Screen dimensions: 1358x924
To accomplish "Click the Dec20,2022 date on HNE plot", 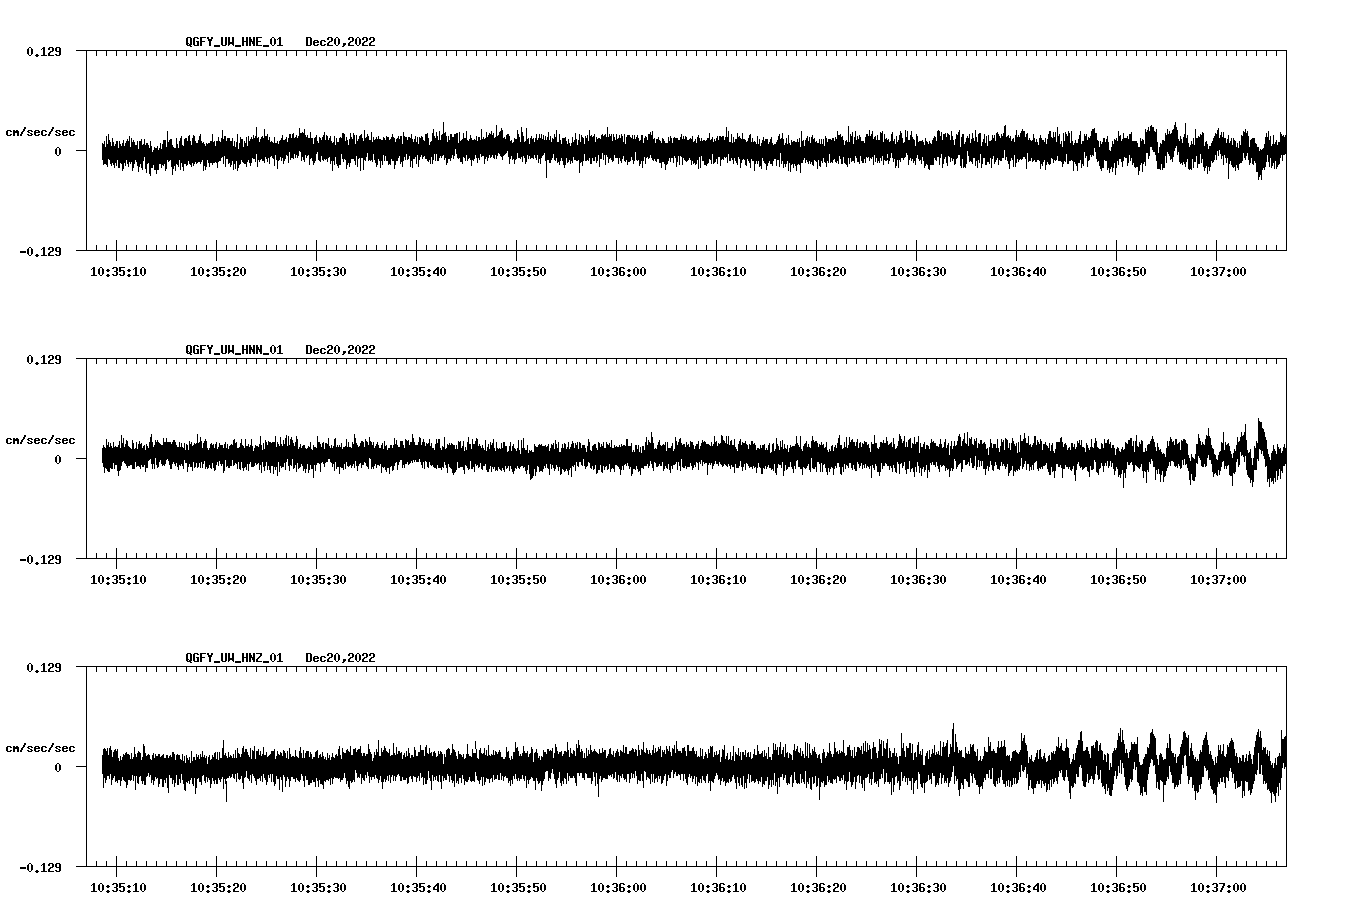I will click(x=341, y=42).
